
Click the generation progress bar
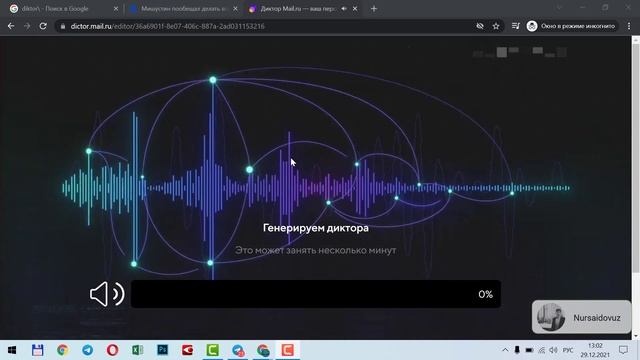coord(316,294)
